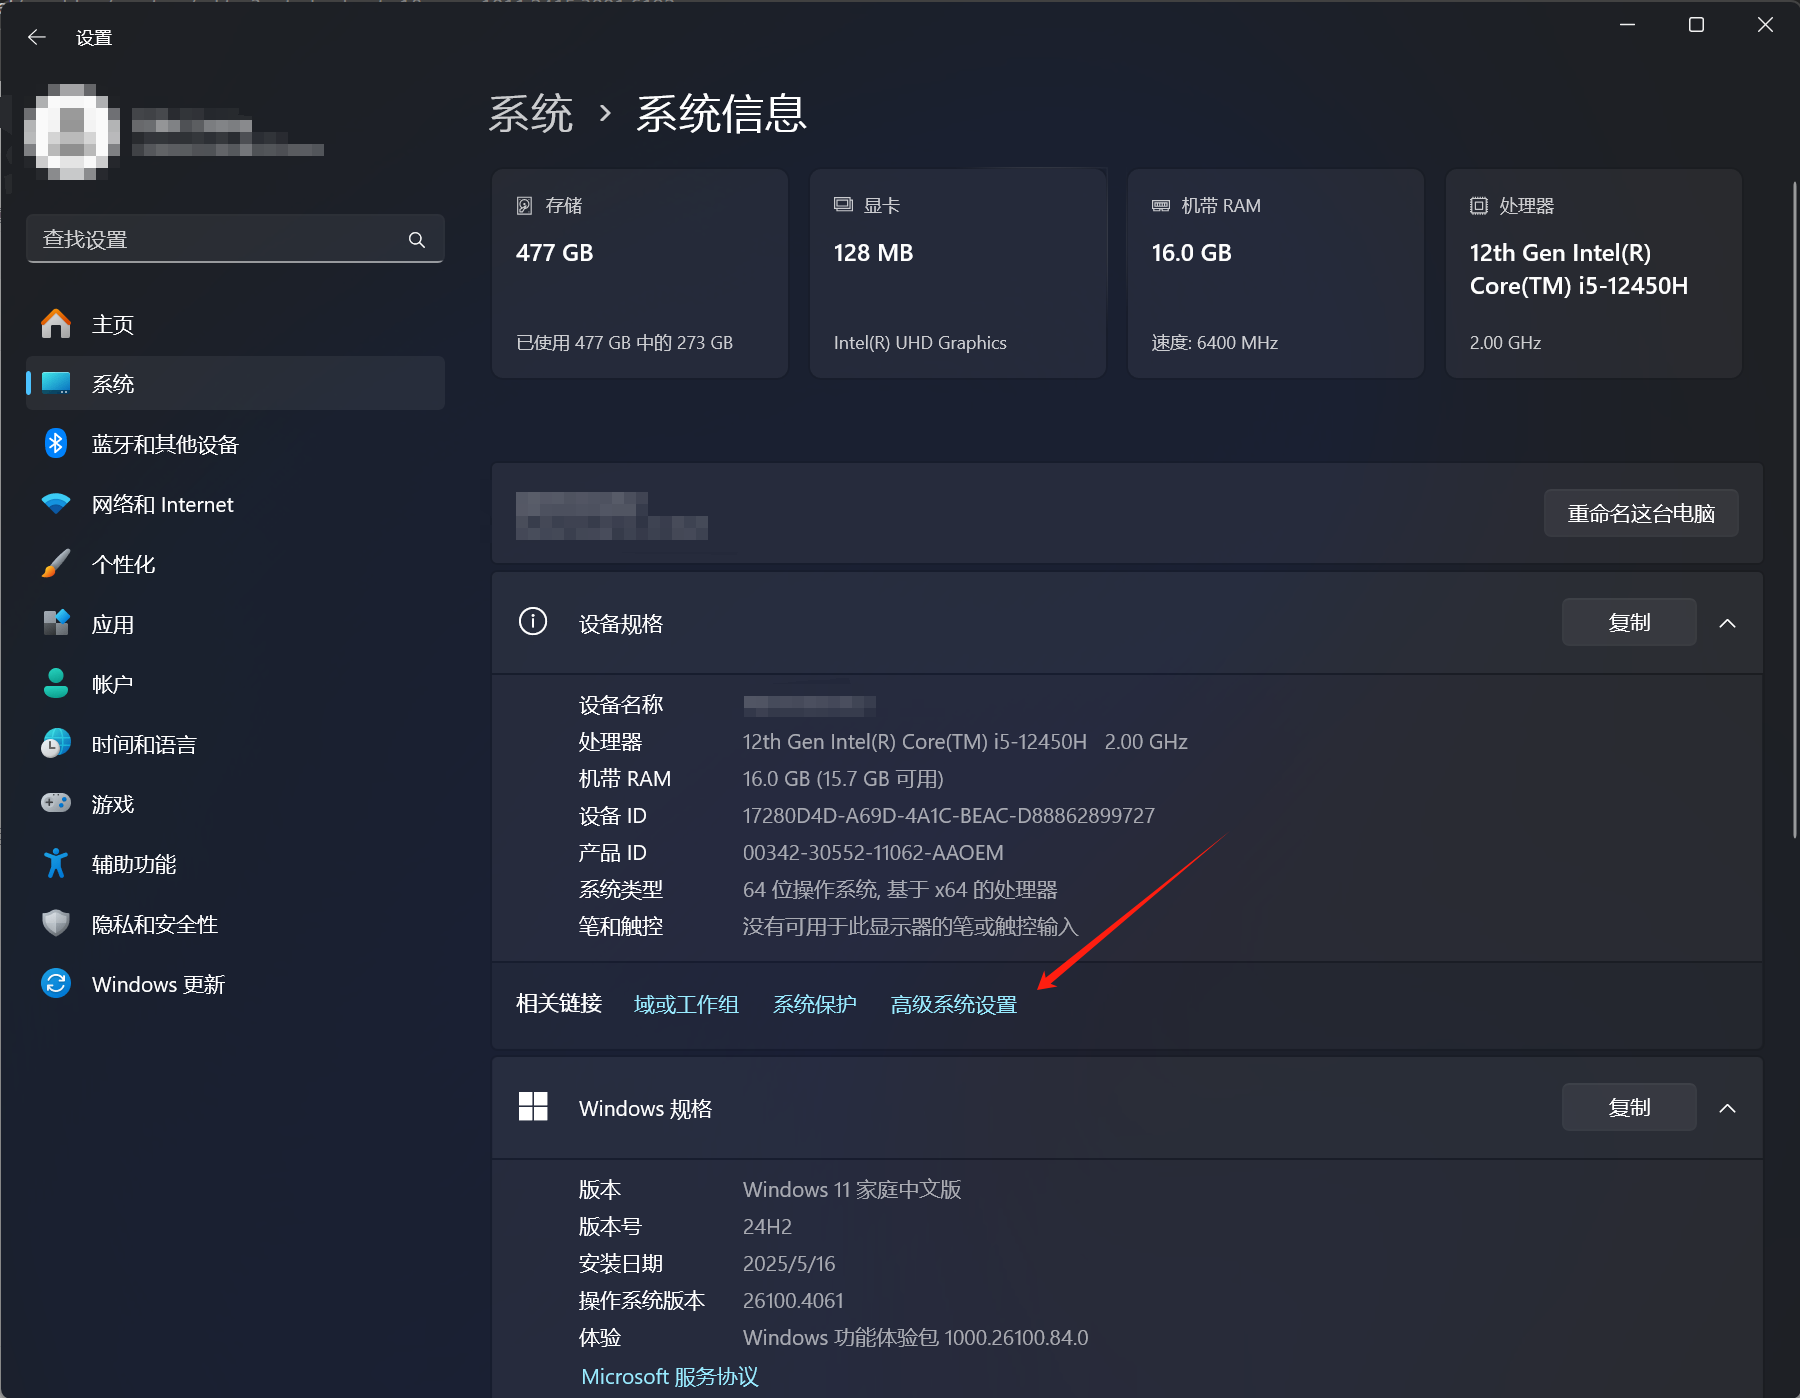This screenshot has height=1398, width=1800.
Task: Select the 产品 ID value 00342-30552-11062-AAOEM
Action: point(873,853)
